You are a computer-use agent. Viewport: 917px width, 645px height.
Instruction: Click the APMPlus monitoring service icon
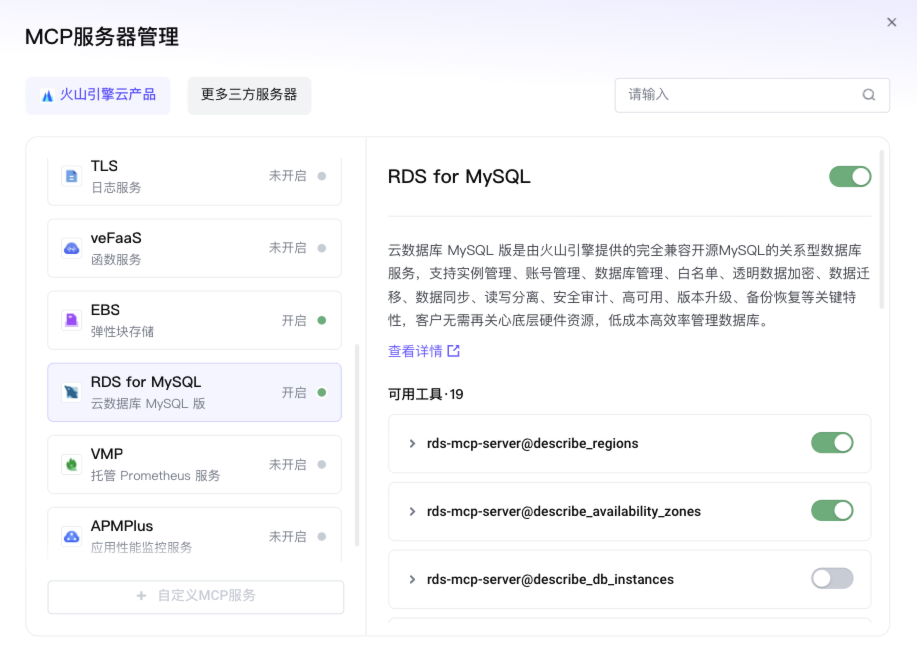point(71,536)
